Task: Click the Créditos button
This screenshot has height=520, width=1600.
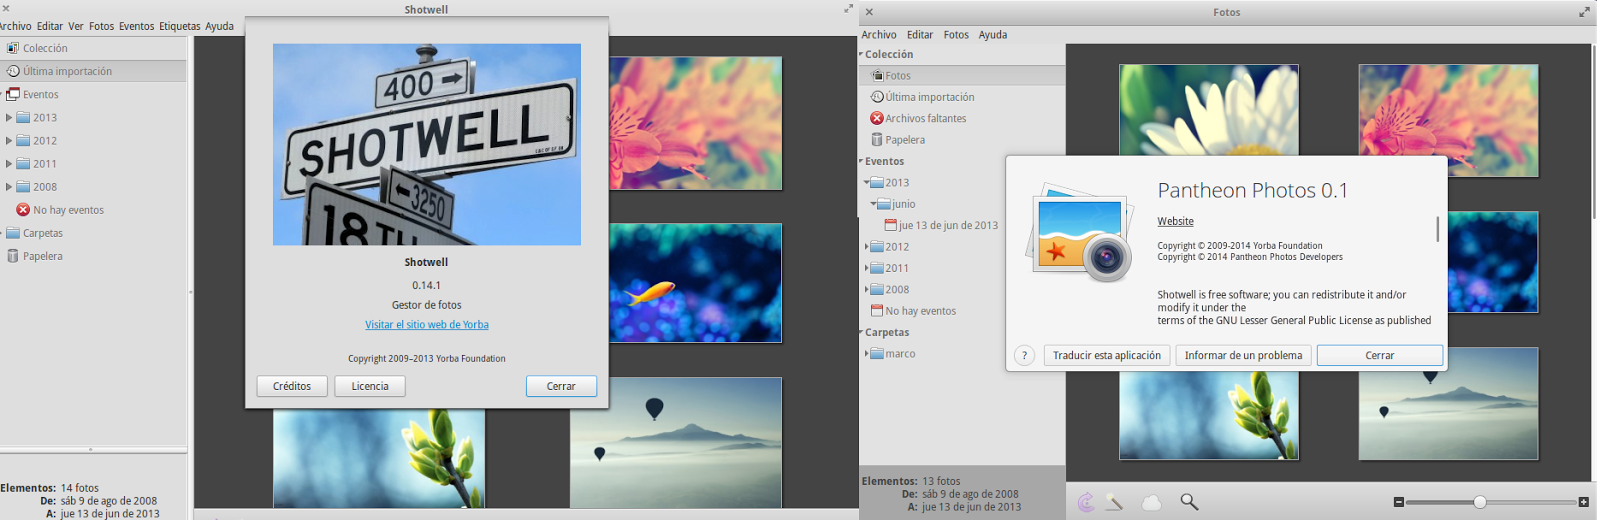Action: coord(292,386)
